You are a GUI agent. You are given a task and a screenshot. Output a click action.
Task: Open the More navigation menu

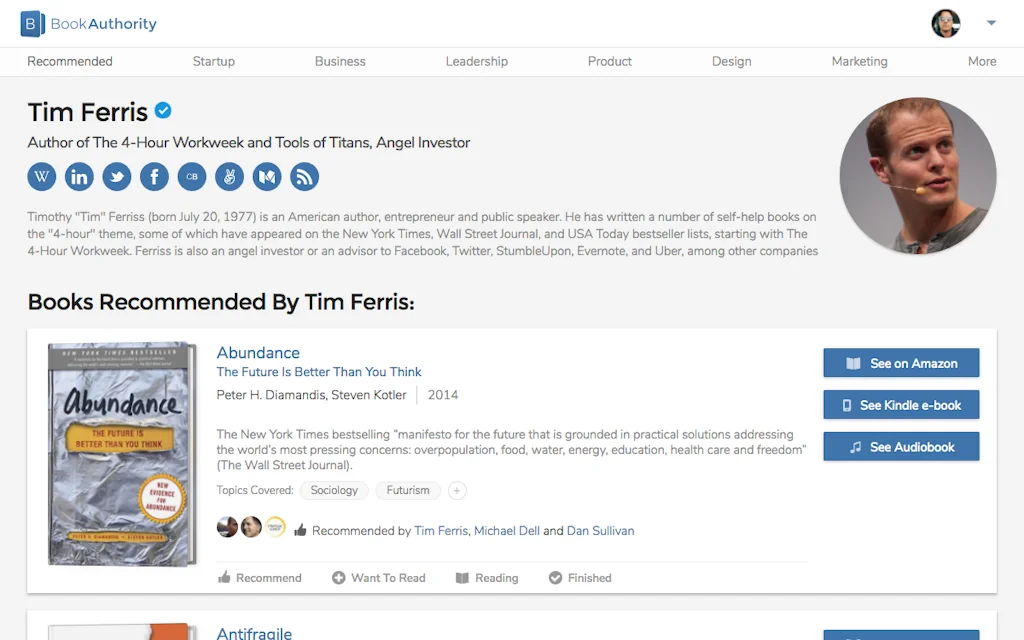[x=982, y=61]
